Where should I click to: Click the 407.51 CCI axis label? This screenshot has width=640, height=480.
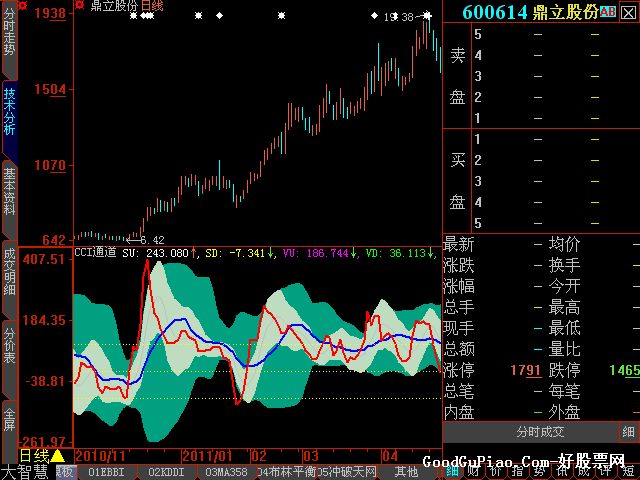(44, 259)
